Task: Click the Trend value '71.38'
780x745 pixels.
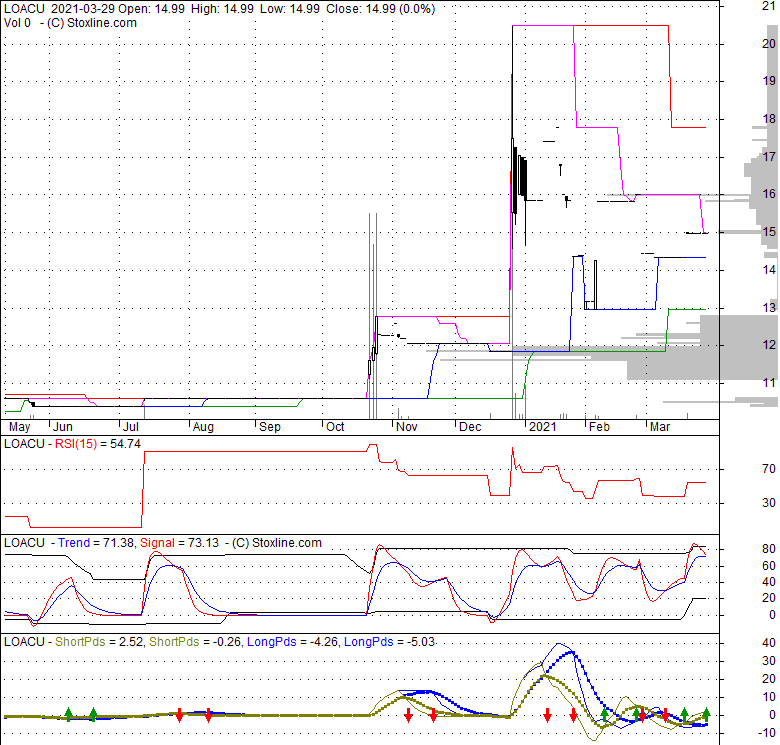Action: (x=118, y=543)
